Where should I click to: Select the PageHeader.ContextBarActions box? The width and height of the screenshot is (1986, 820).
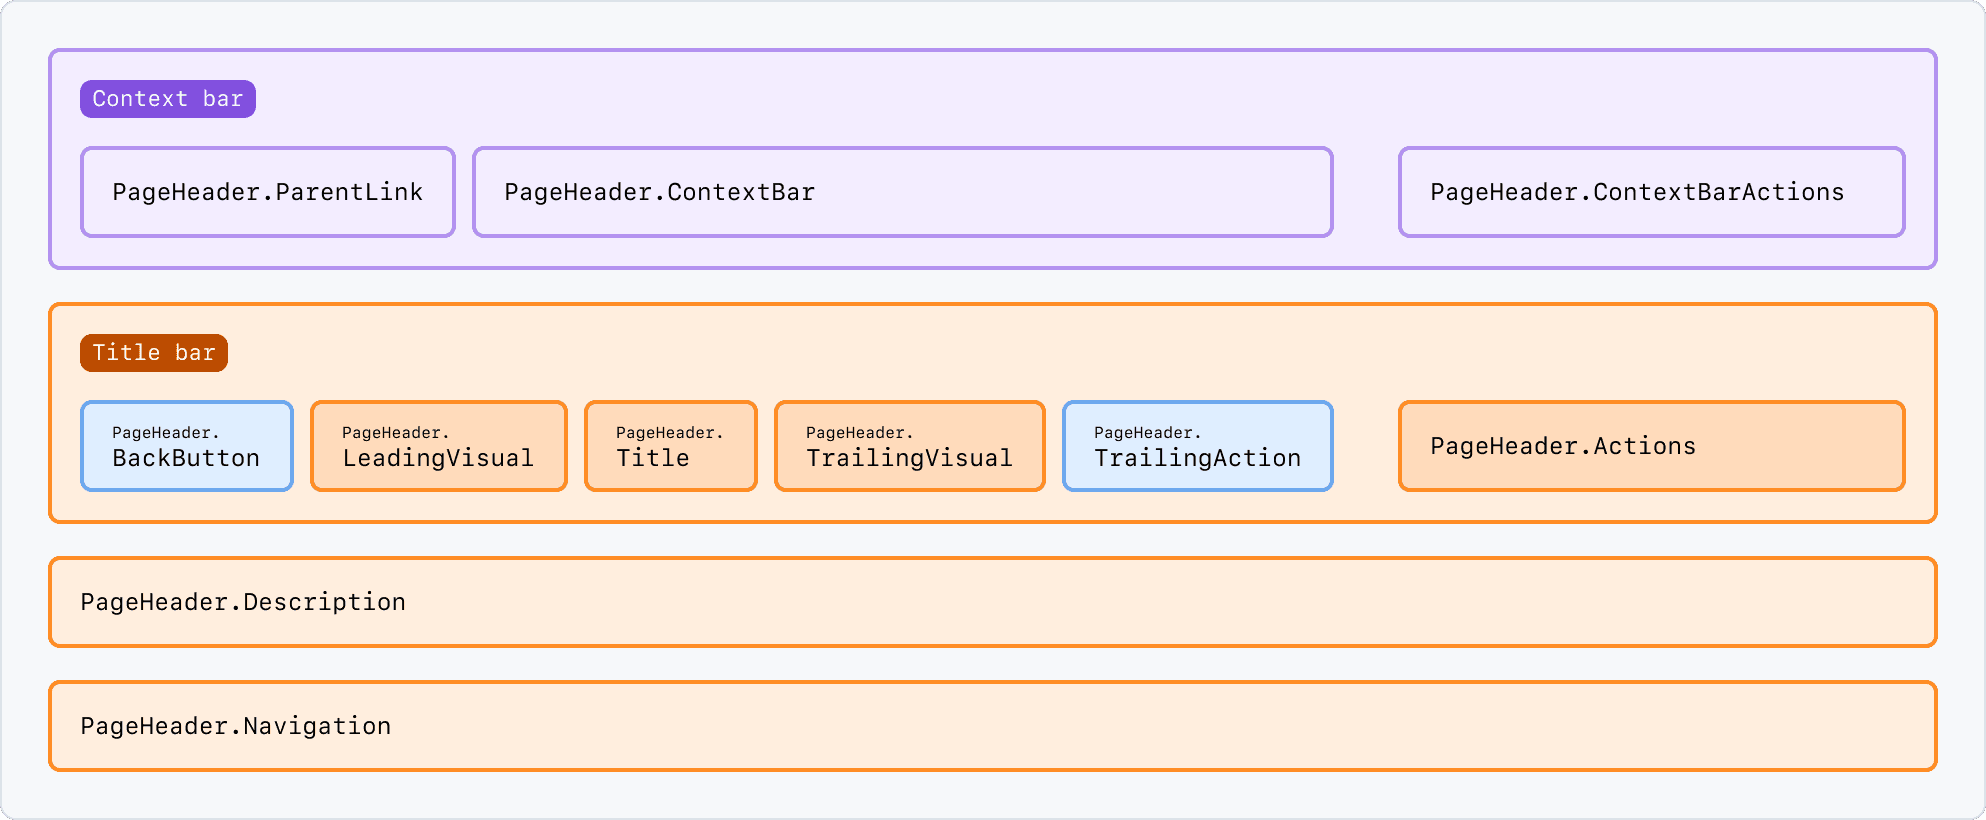[1650, 192]
